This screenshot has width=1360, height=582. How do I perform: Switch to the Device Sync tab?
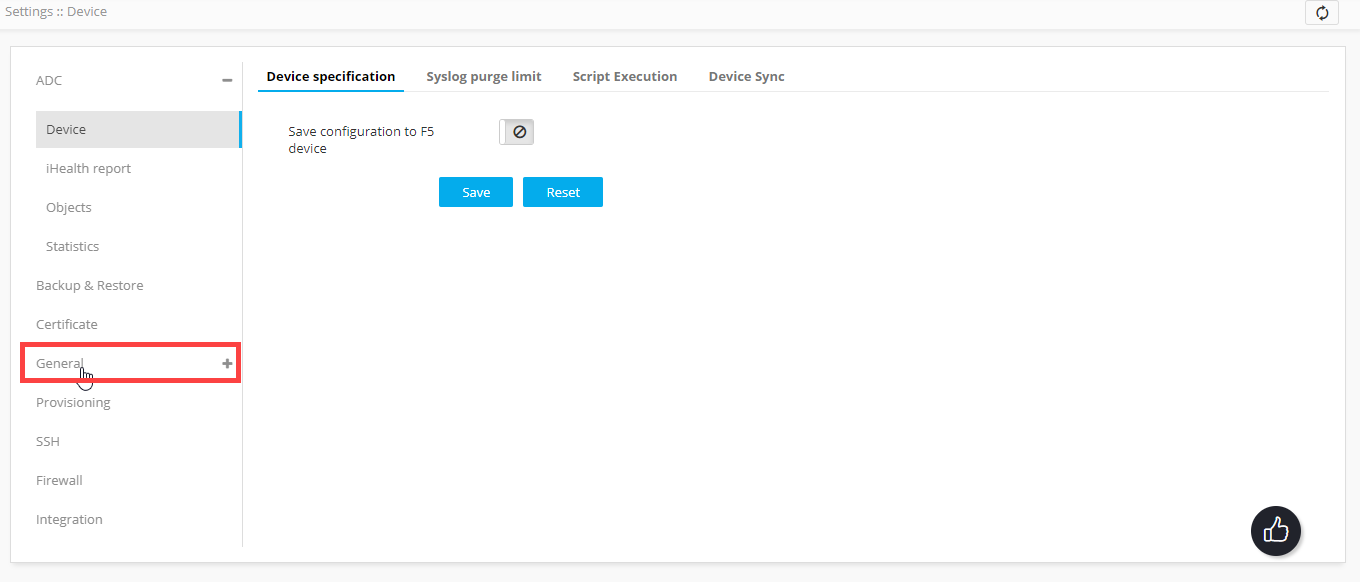[x=747, y=77]
